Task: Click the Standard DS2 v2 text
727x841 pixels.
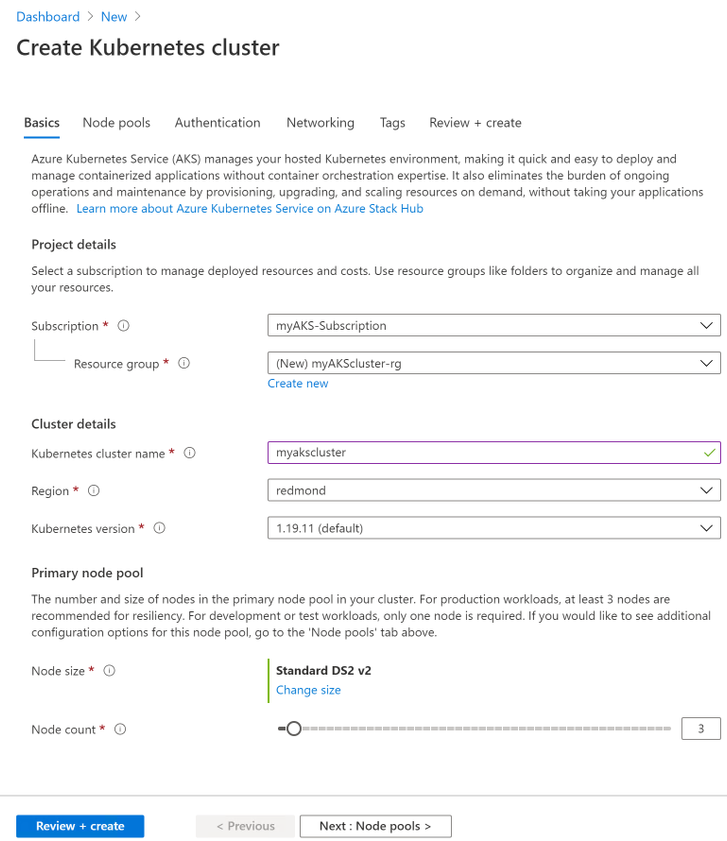Action: [324, 670]
